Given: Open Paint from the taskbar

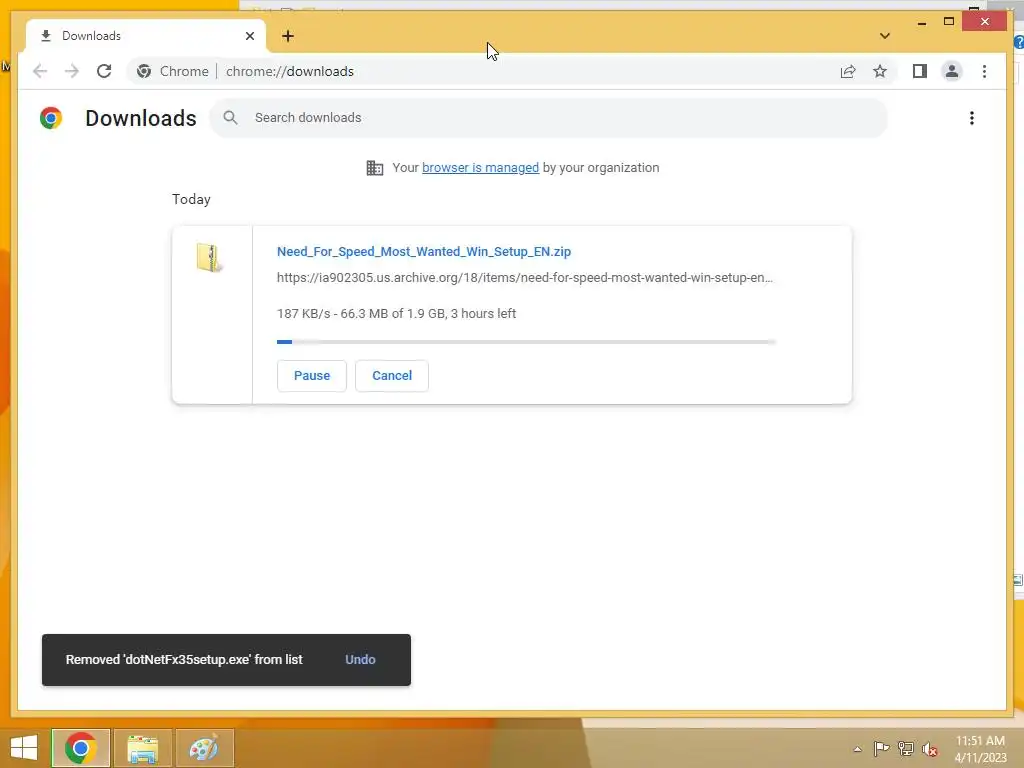Looking at the screenshot, I should tap(204, 748).
